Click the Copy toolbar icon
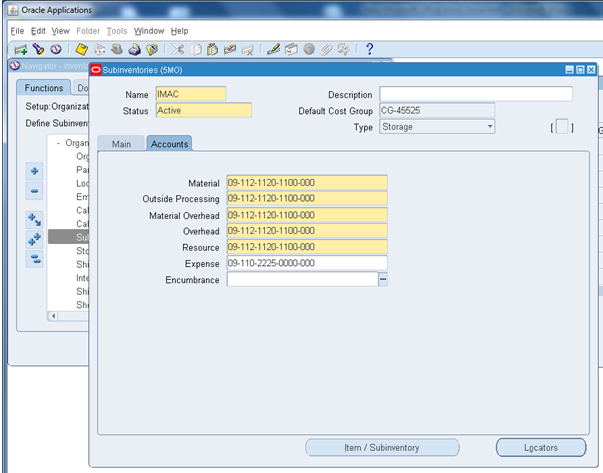This screenshot has height=473, width=603. coord(196,49)
